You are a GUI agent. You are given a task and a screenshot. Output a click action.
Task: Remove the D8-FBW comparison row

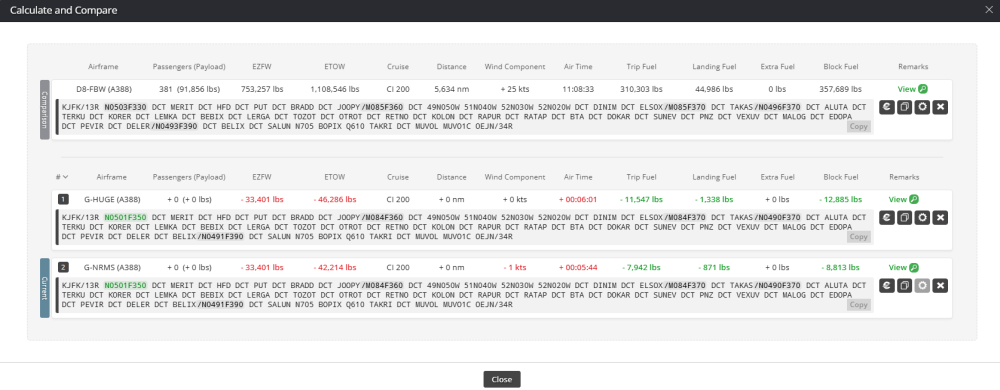[939, 107]
